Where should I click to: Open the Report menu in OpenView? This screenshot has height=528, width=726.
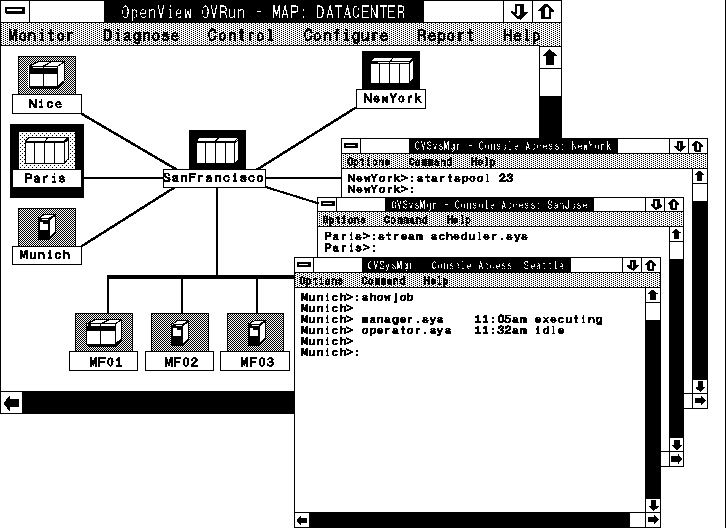pyautogui.click(x=445, y=35)
